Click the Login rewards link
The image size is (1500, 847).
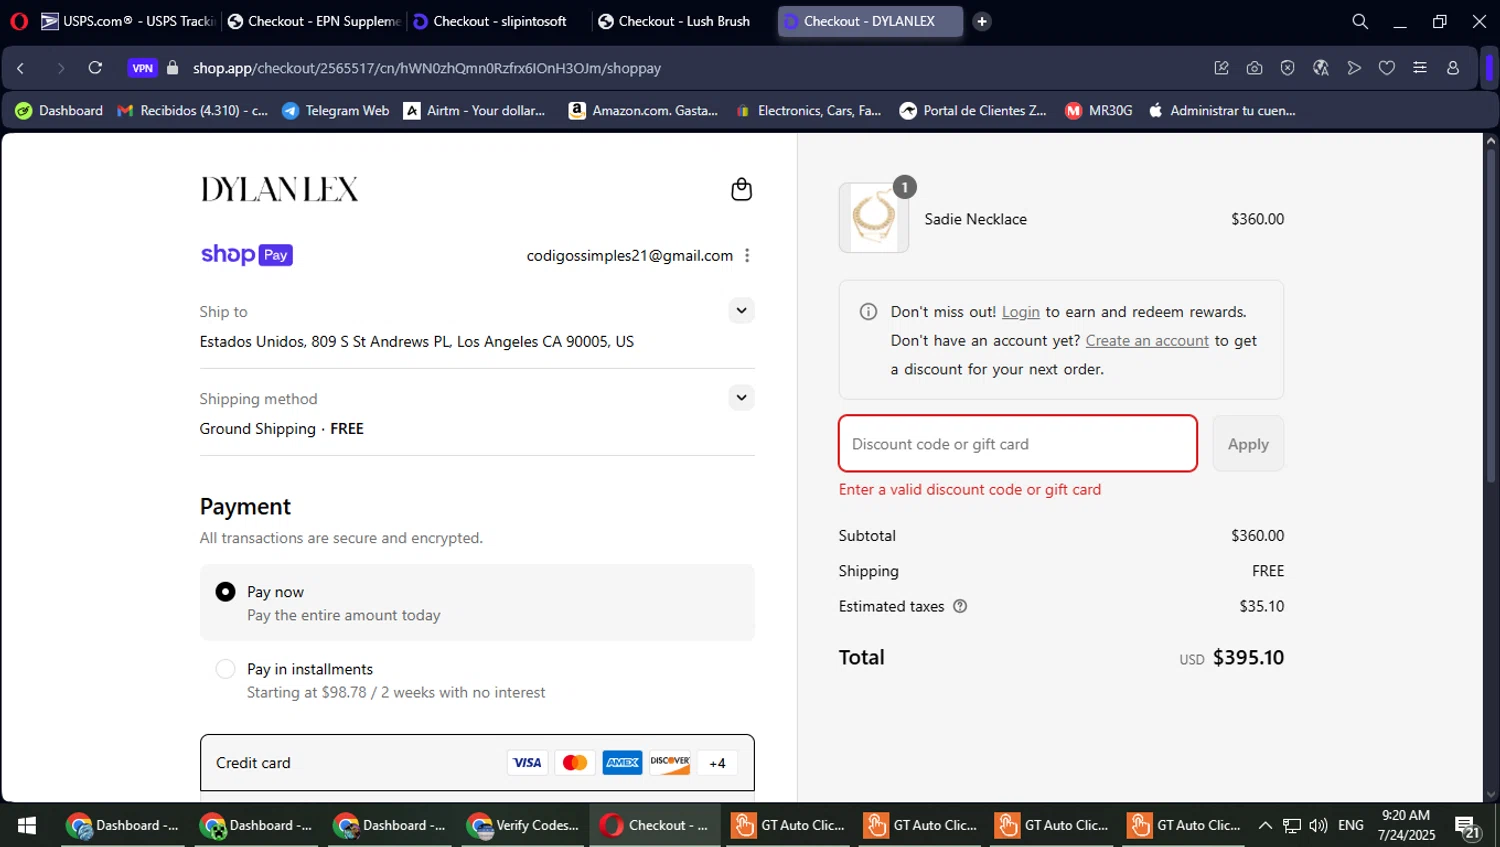(x=1020, y=312)
